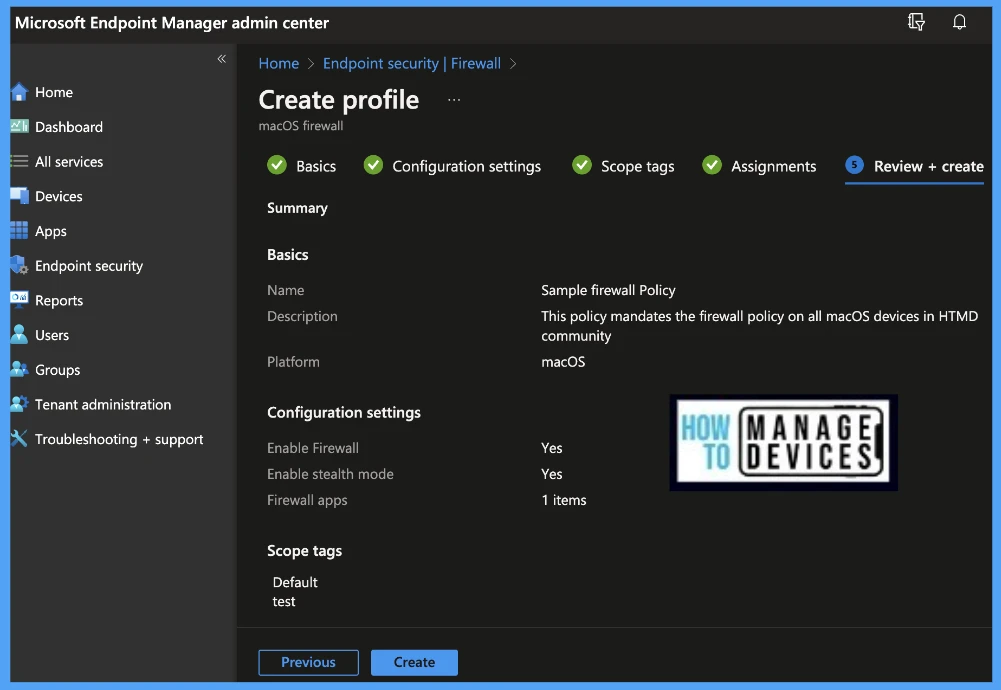Image resolution: width=1001 pixels, height=690 pixels.
Task: Collapse the sidebar with double chevron
Action: coord(222,59)
